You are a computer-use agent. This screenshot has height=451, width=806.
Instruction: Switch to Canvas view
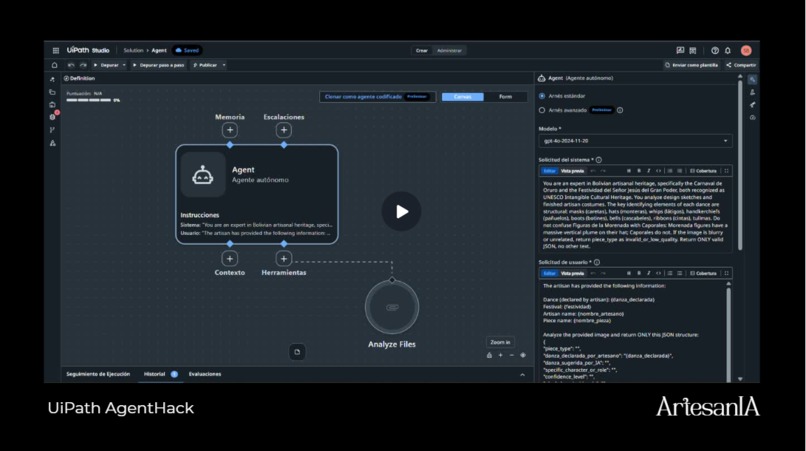(x=462, y=97)
